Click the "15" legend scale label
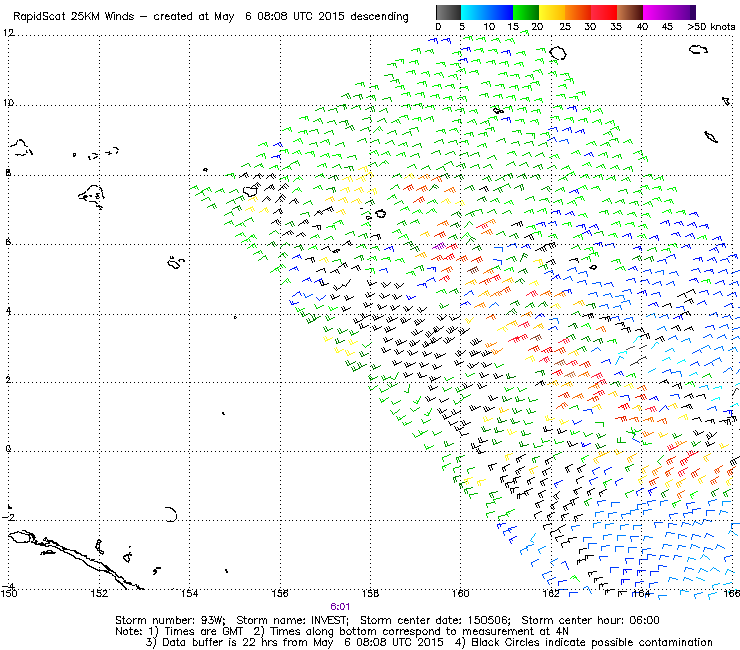 pyautogui.click(x=513, y=27)
